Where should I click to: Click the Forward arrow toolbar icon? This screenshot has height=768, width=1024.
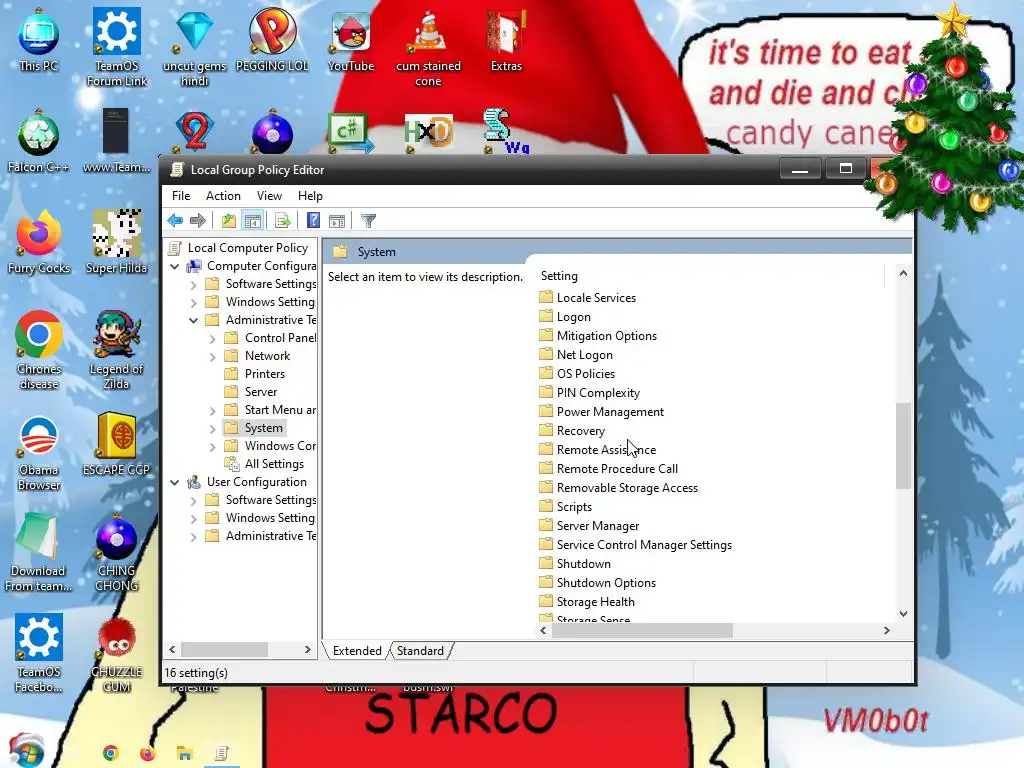pos(198,221)
